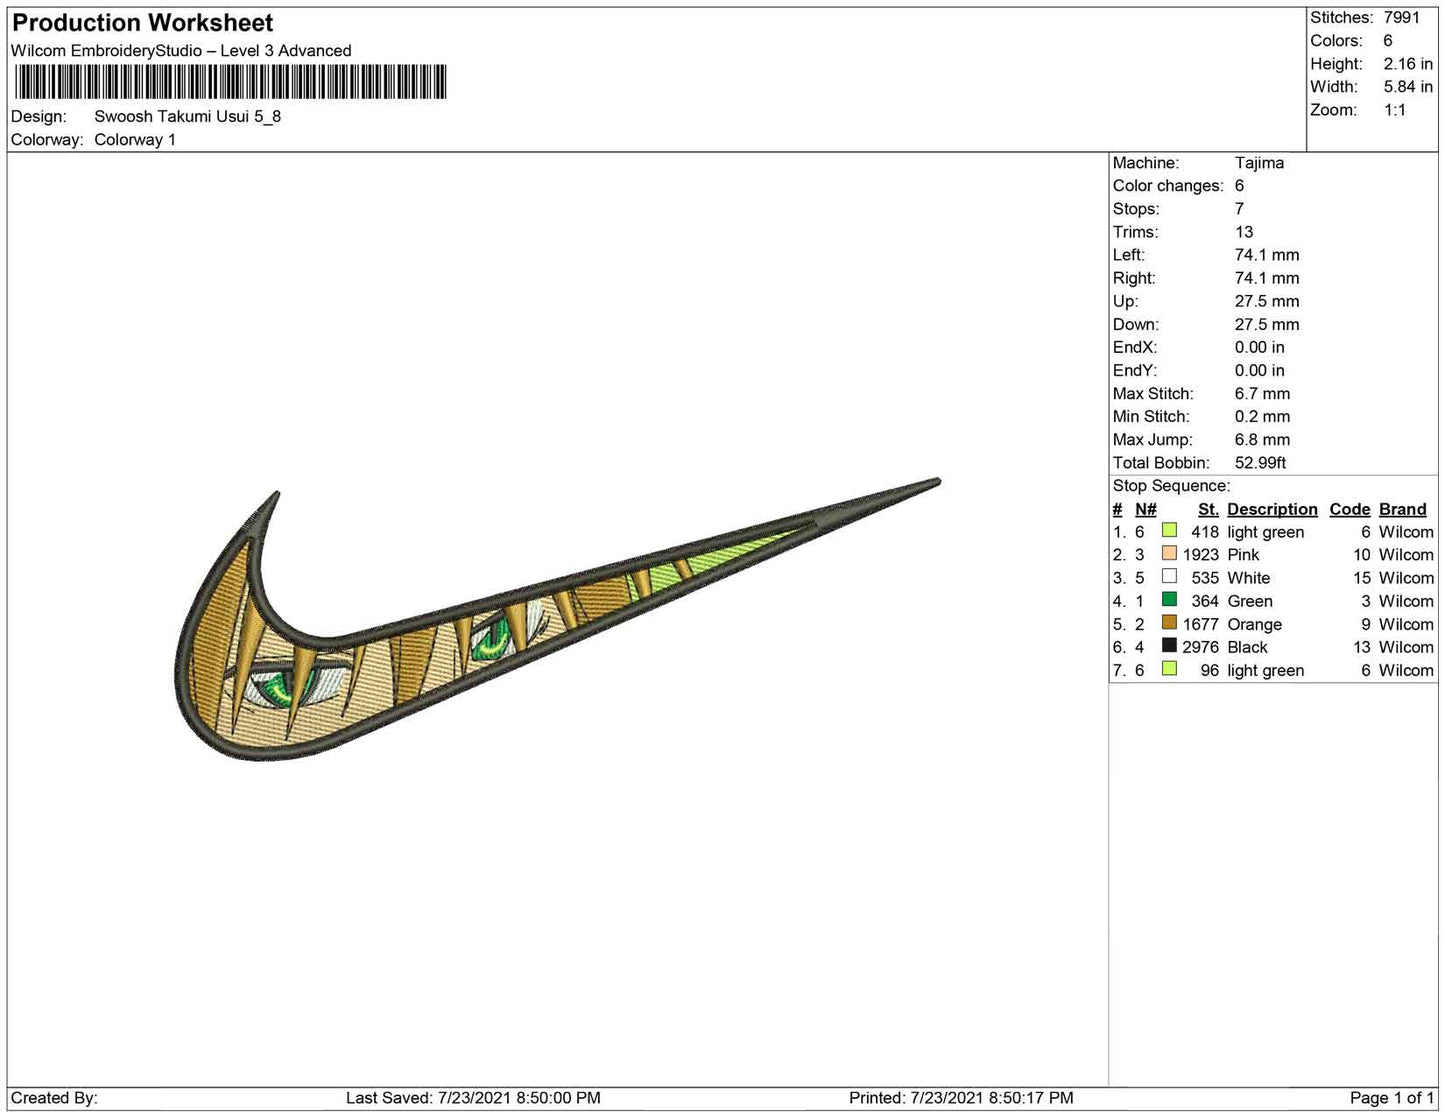Image resolution: width=1445 pixels, height=1112 pixels.
Task: Click stitch count 535 in the White row
Action: tap(1206, 578)
